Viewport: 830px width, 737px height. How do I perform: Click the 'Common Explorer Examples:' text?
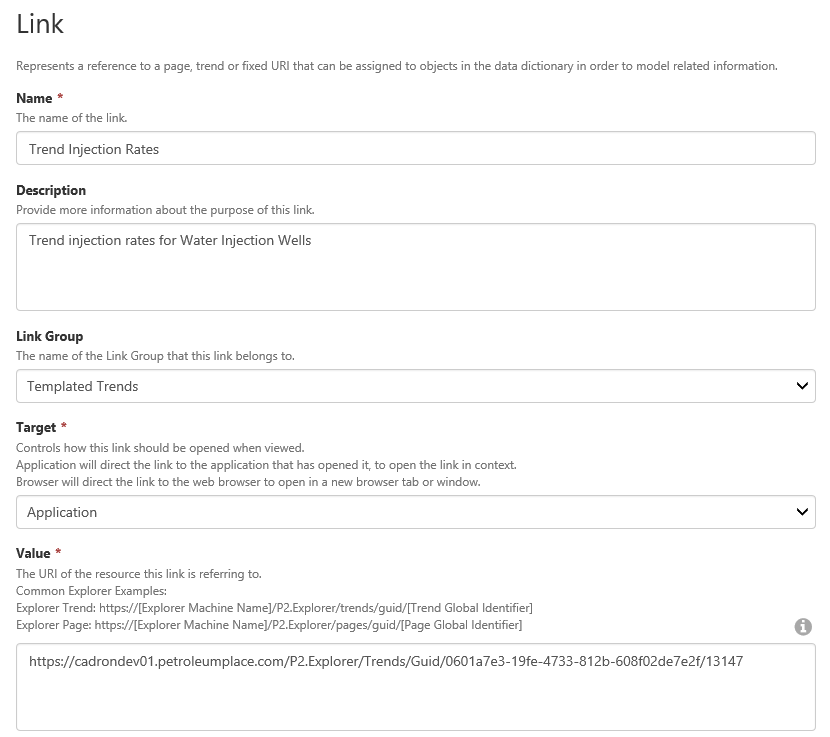[91, 591]
